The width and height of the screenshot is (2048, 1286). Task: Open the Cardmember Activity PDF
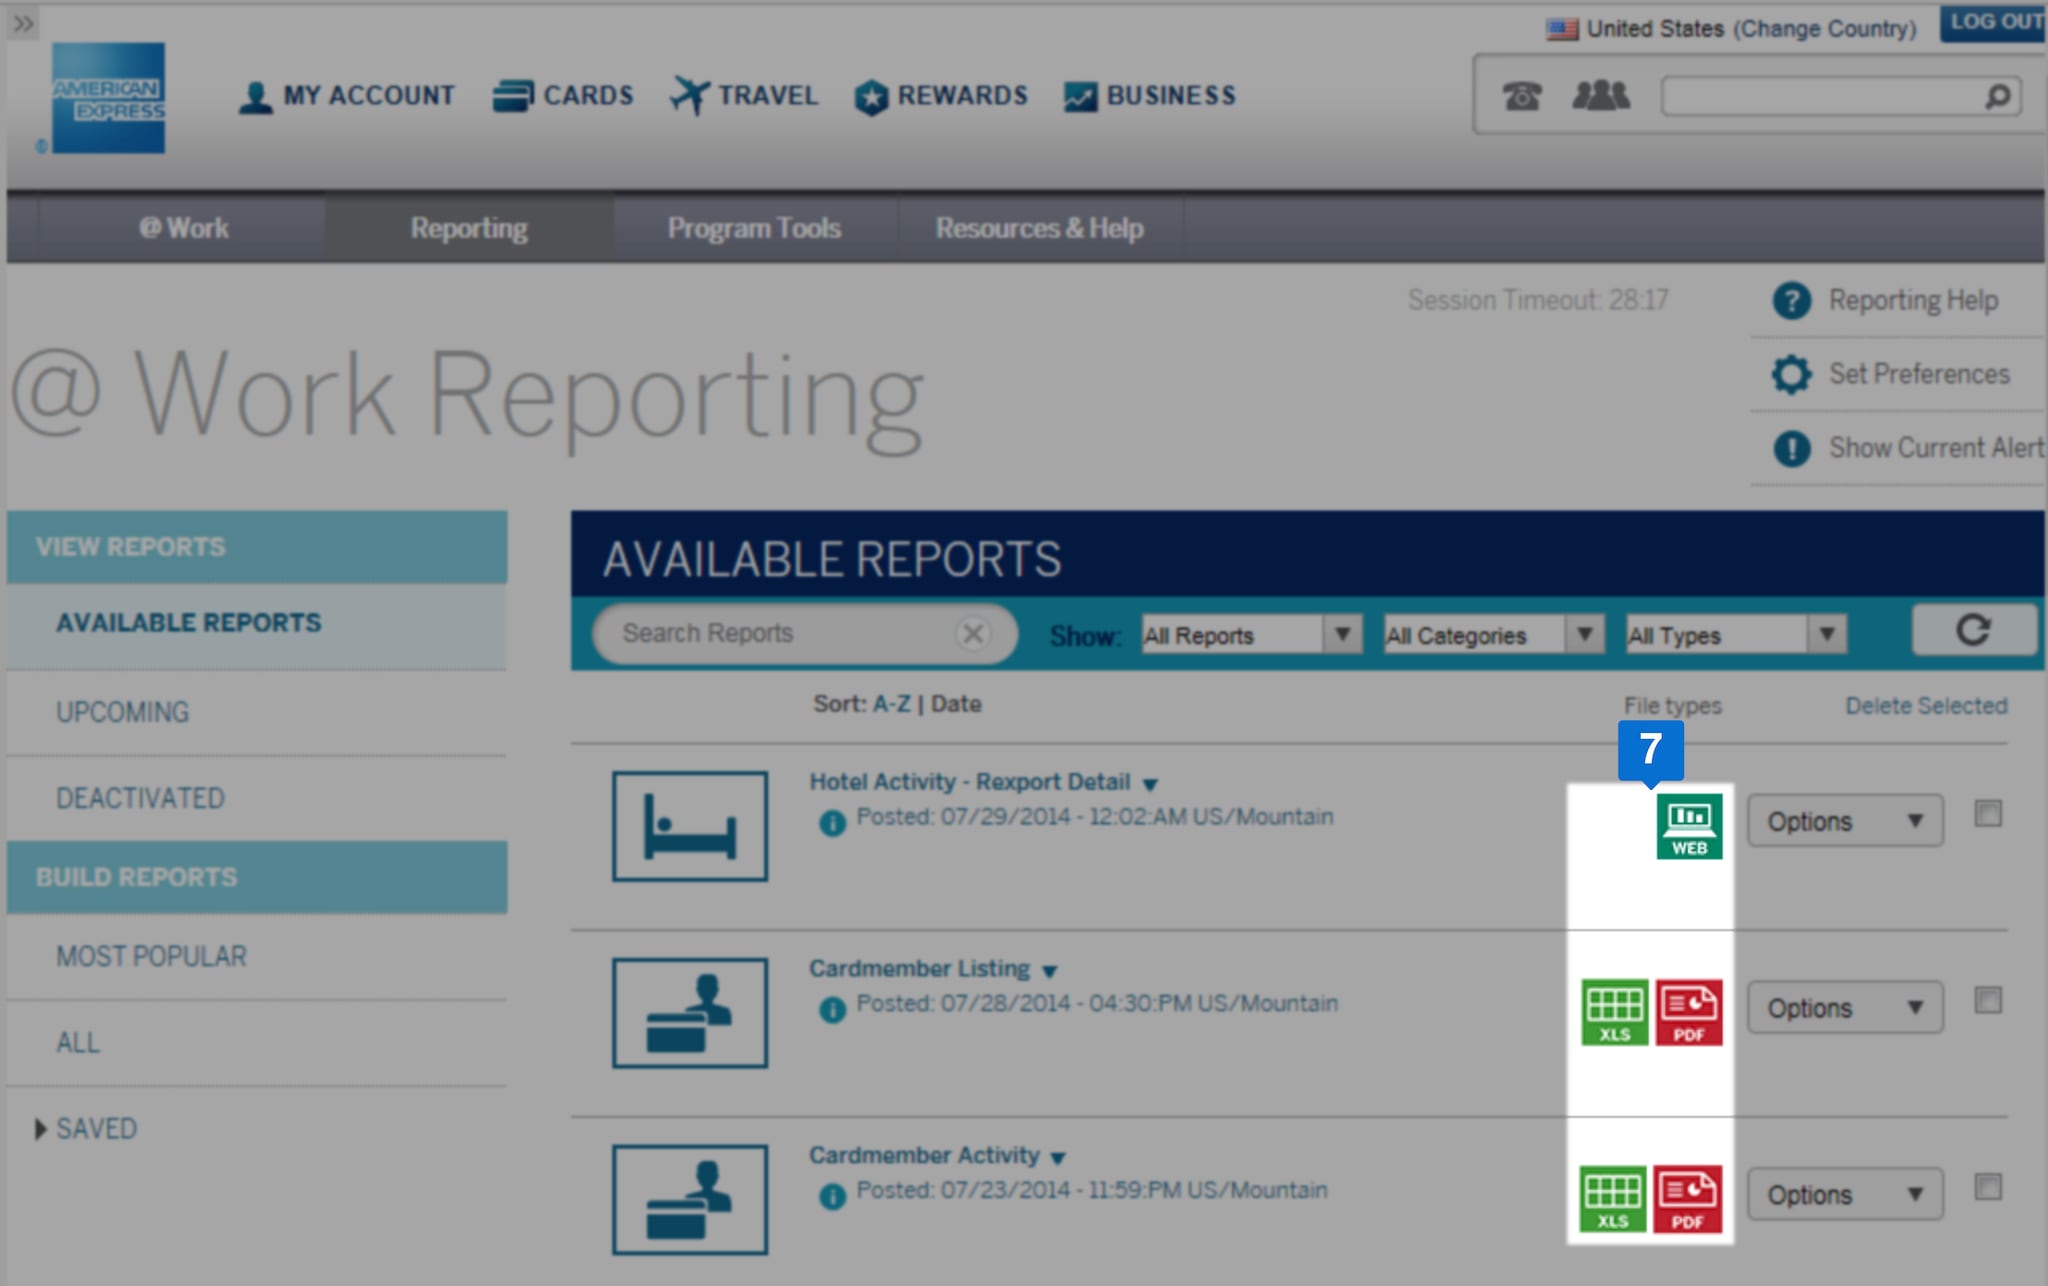1690,1198
